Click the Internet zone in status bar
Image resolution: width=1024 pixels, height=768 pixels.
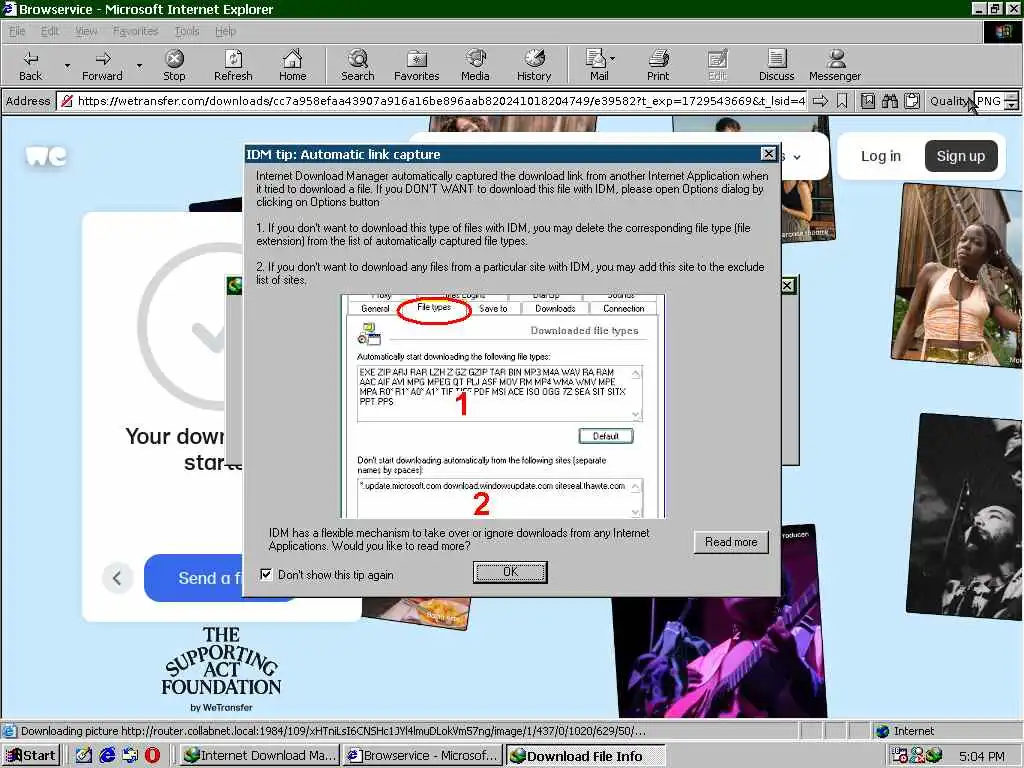tap(913, 731)
